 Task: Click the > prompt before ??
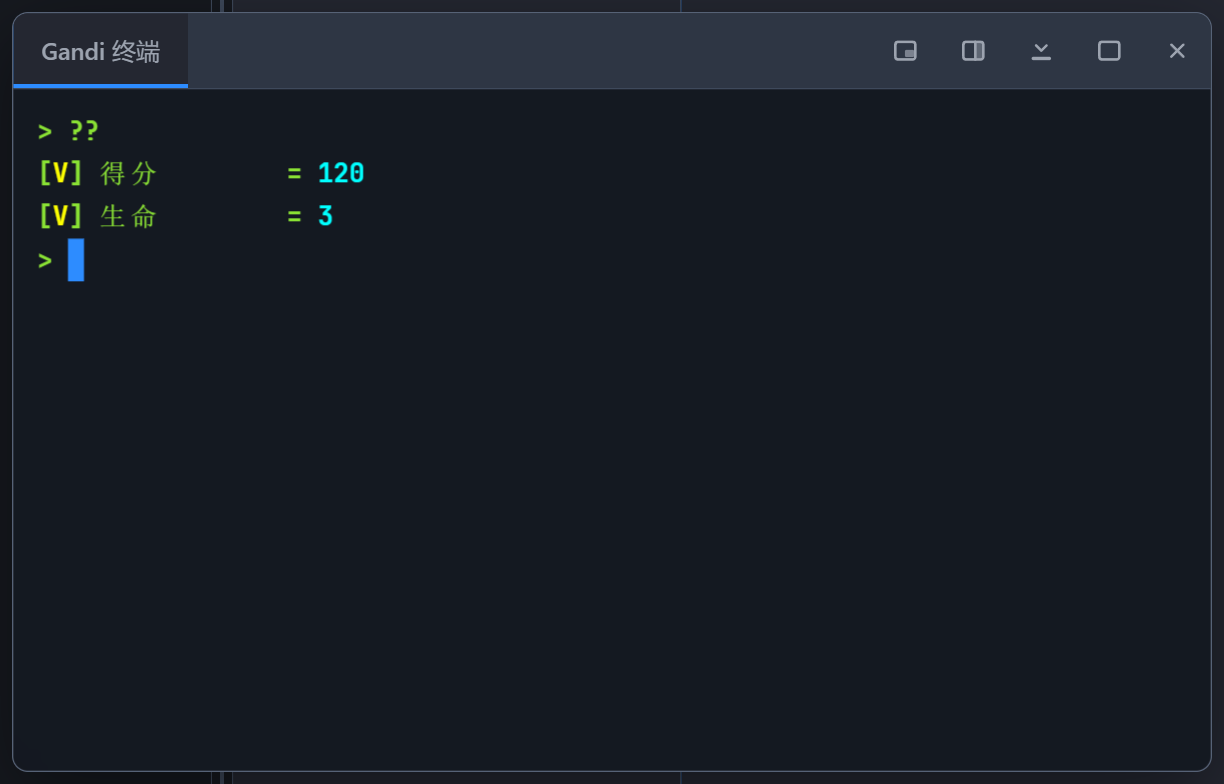pos(45,132)
